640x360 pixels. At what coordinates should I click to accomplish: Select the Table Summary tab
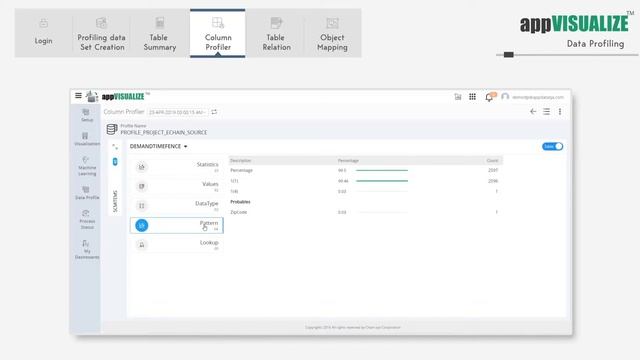(160, 33)
